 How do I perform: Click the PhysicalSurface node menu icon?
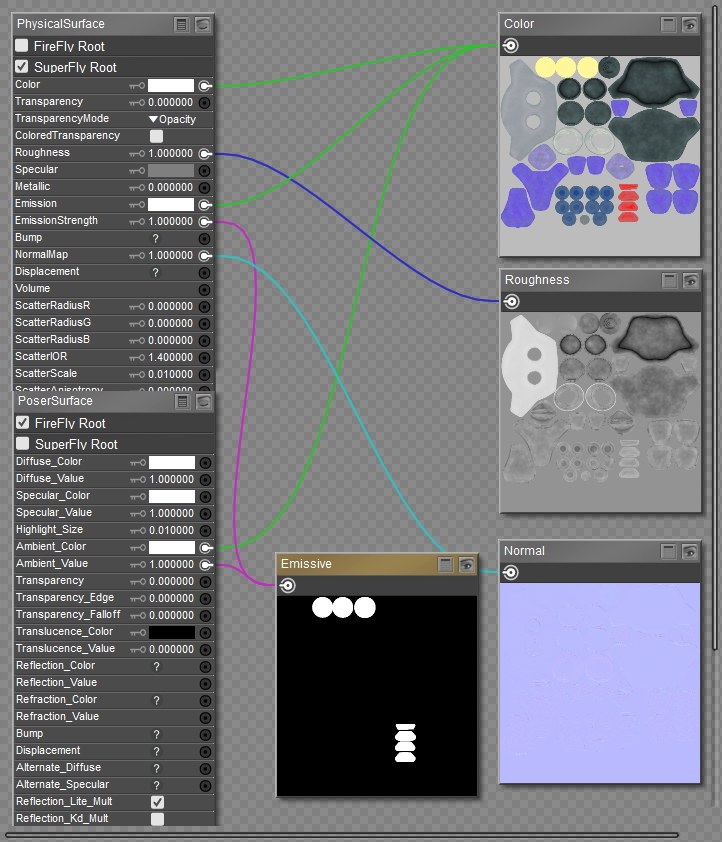coord(181,24)
